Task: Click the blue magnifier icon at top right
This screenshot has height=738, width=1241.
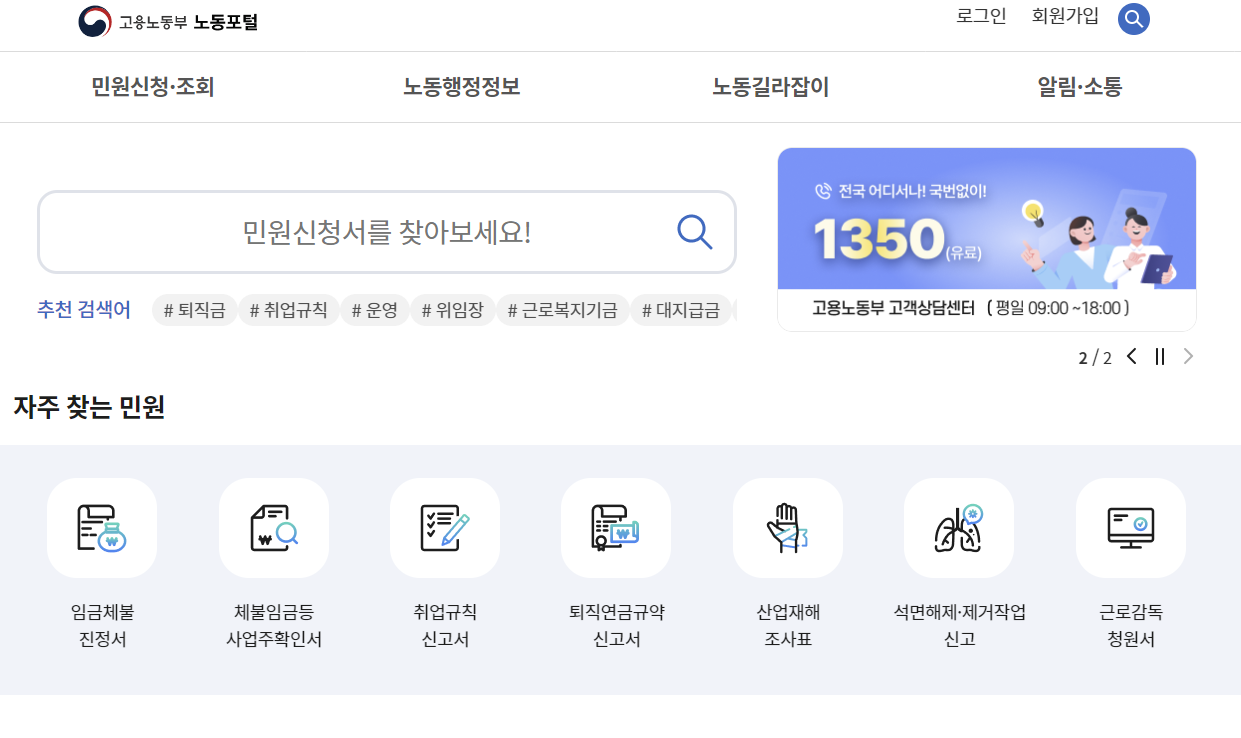Action: click(1133, 18)
